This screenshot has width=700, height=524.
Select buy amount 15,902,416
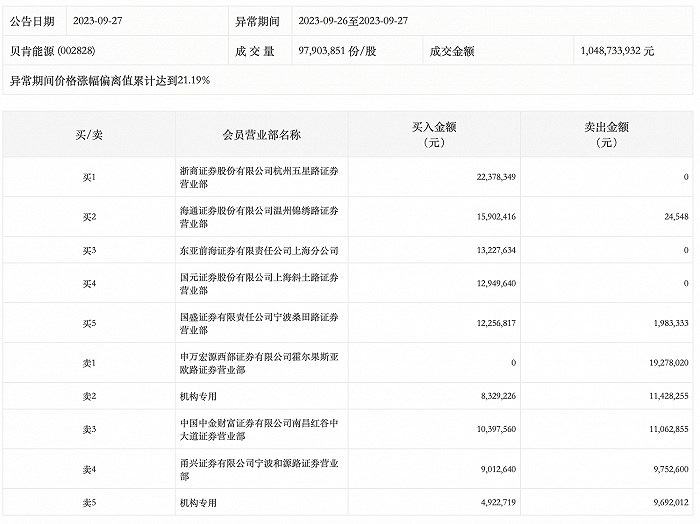(496, 217)
